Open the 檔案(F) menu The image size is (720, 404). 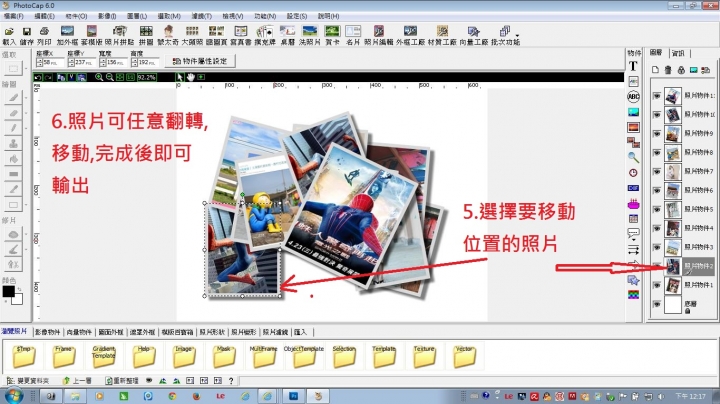tap(13, 16)
